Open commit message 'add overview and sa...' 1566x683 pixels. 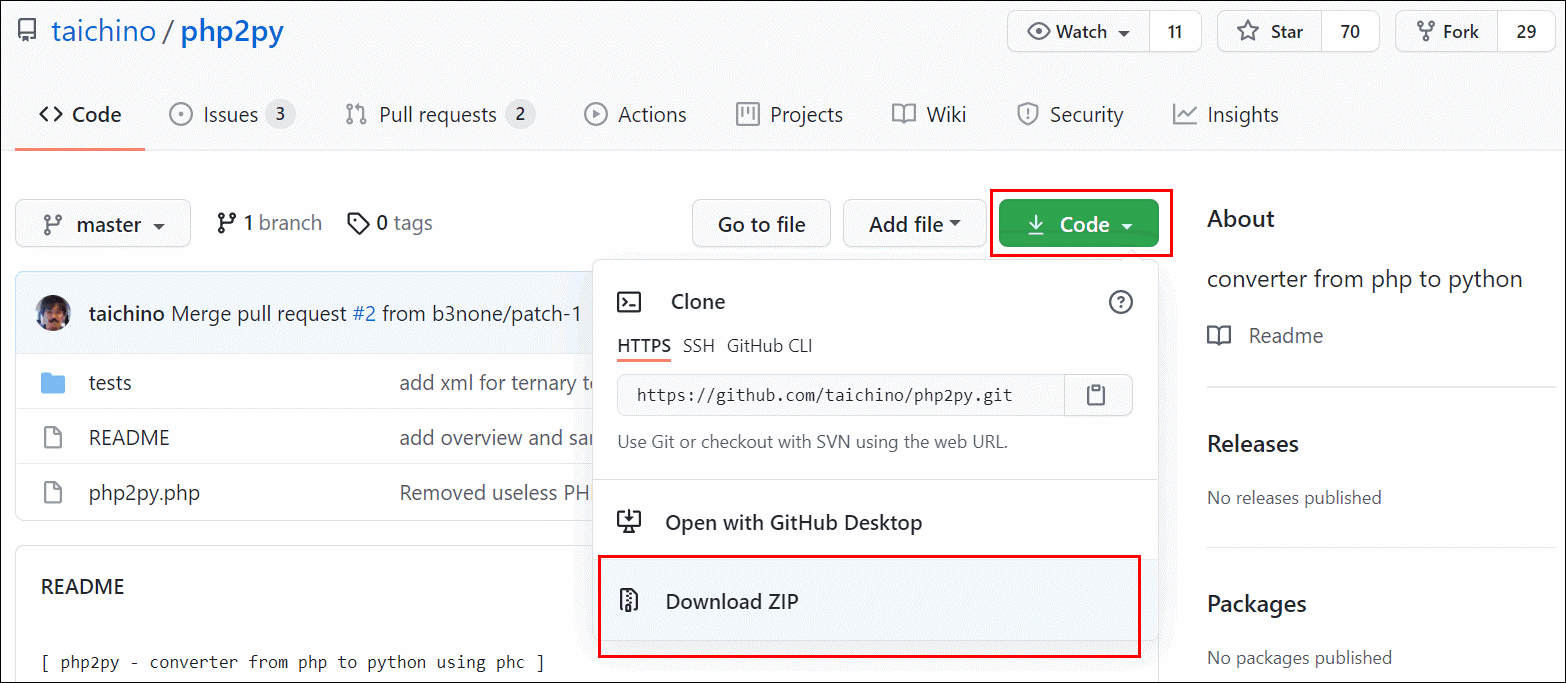click(x=496, y=438)
